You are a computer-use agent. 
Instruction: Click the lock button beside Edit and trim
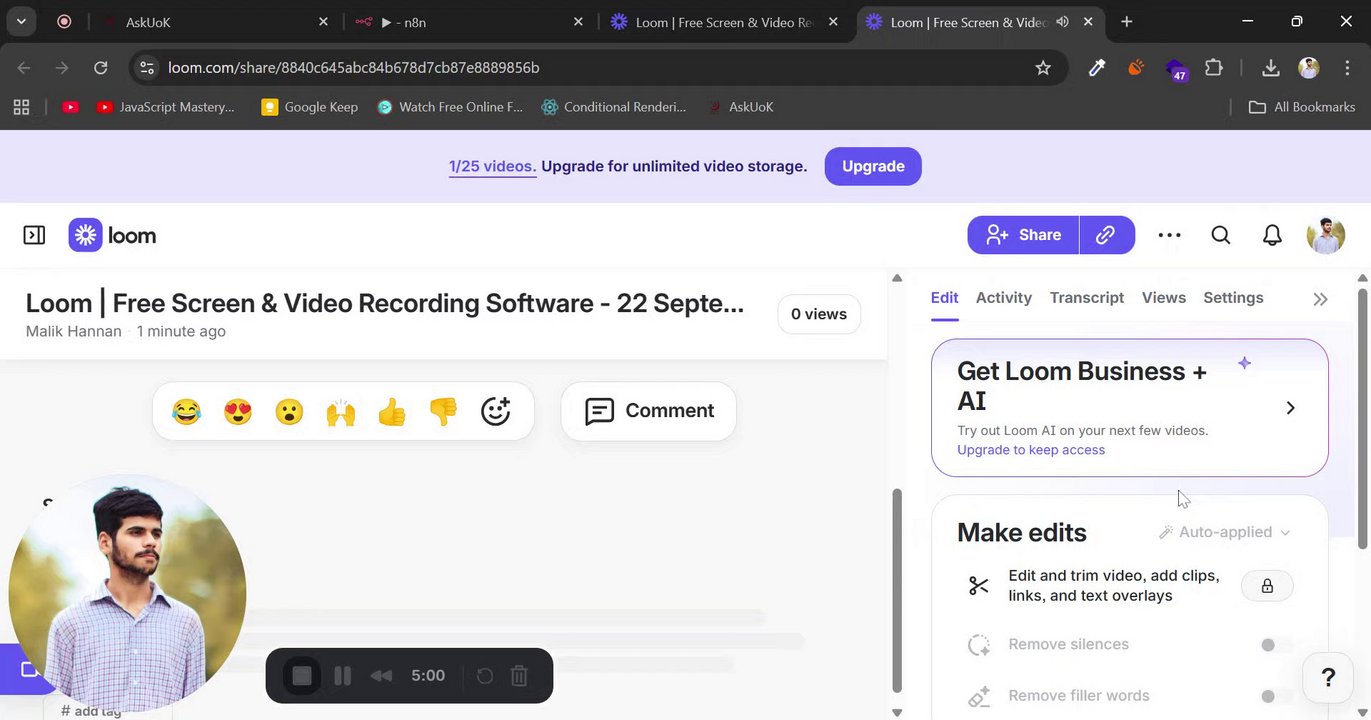(x=1267, y=586)
